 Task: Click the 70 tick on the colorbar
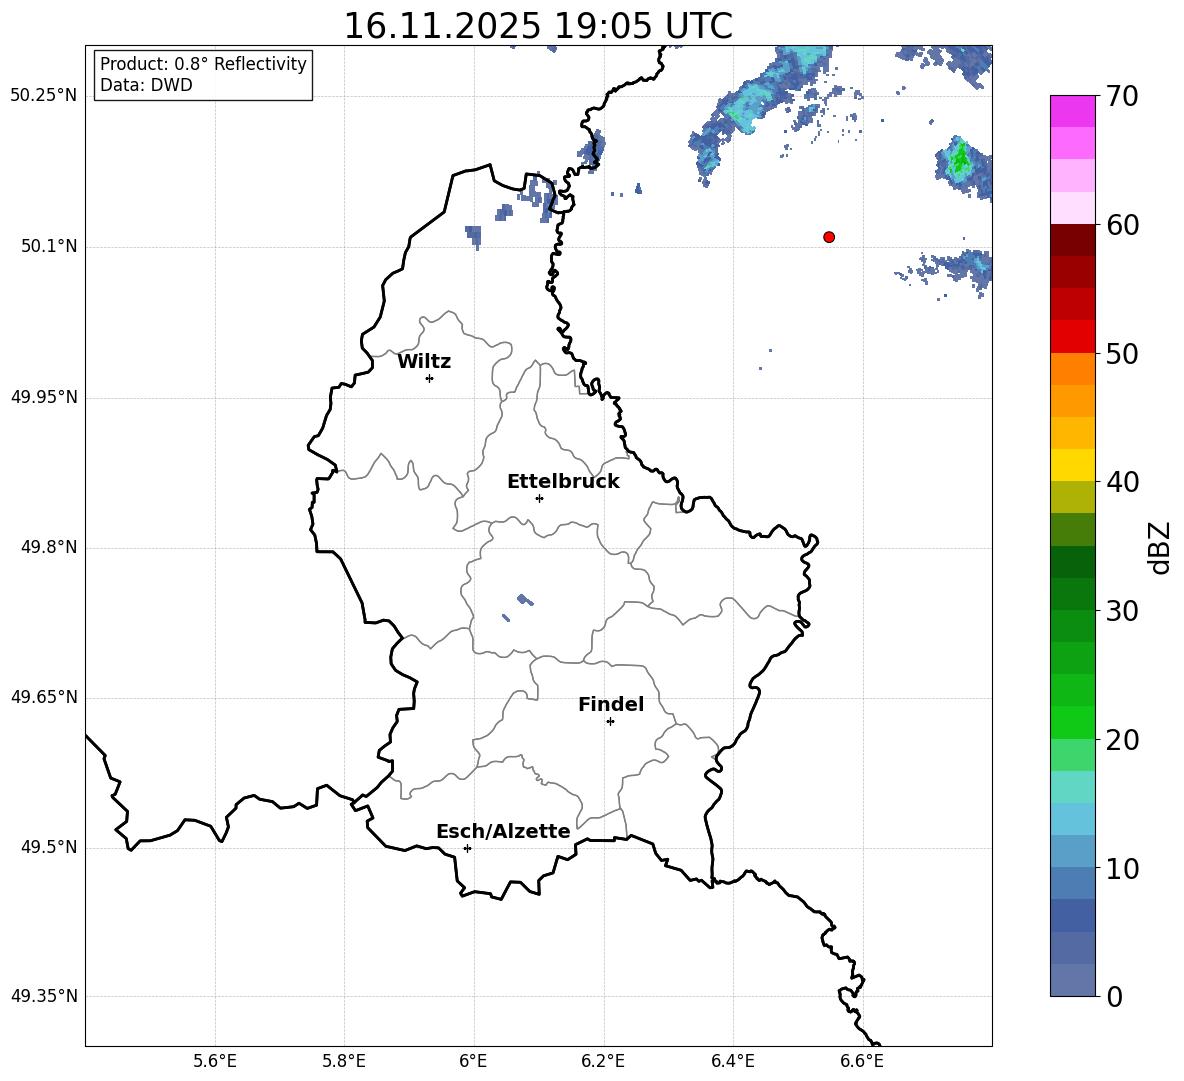(1122, 96)
